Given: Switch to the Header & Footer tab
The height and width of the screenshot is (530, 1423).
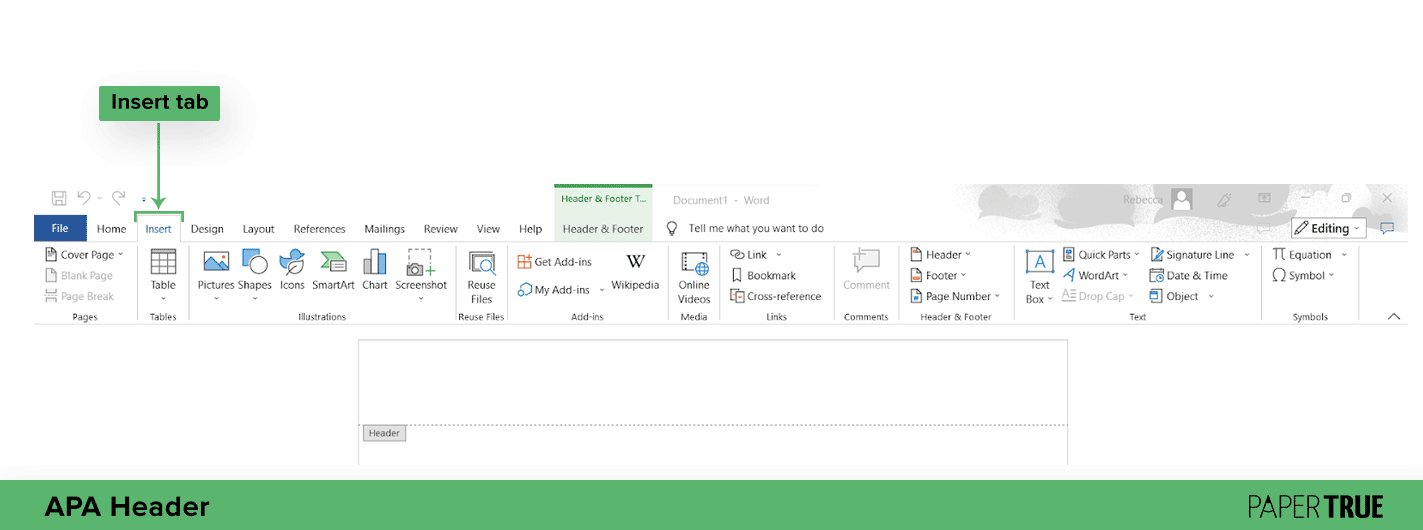Looking at the screenshot, I should [603, 229].
